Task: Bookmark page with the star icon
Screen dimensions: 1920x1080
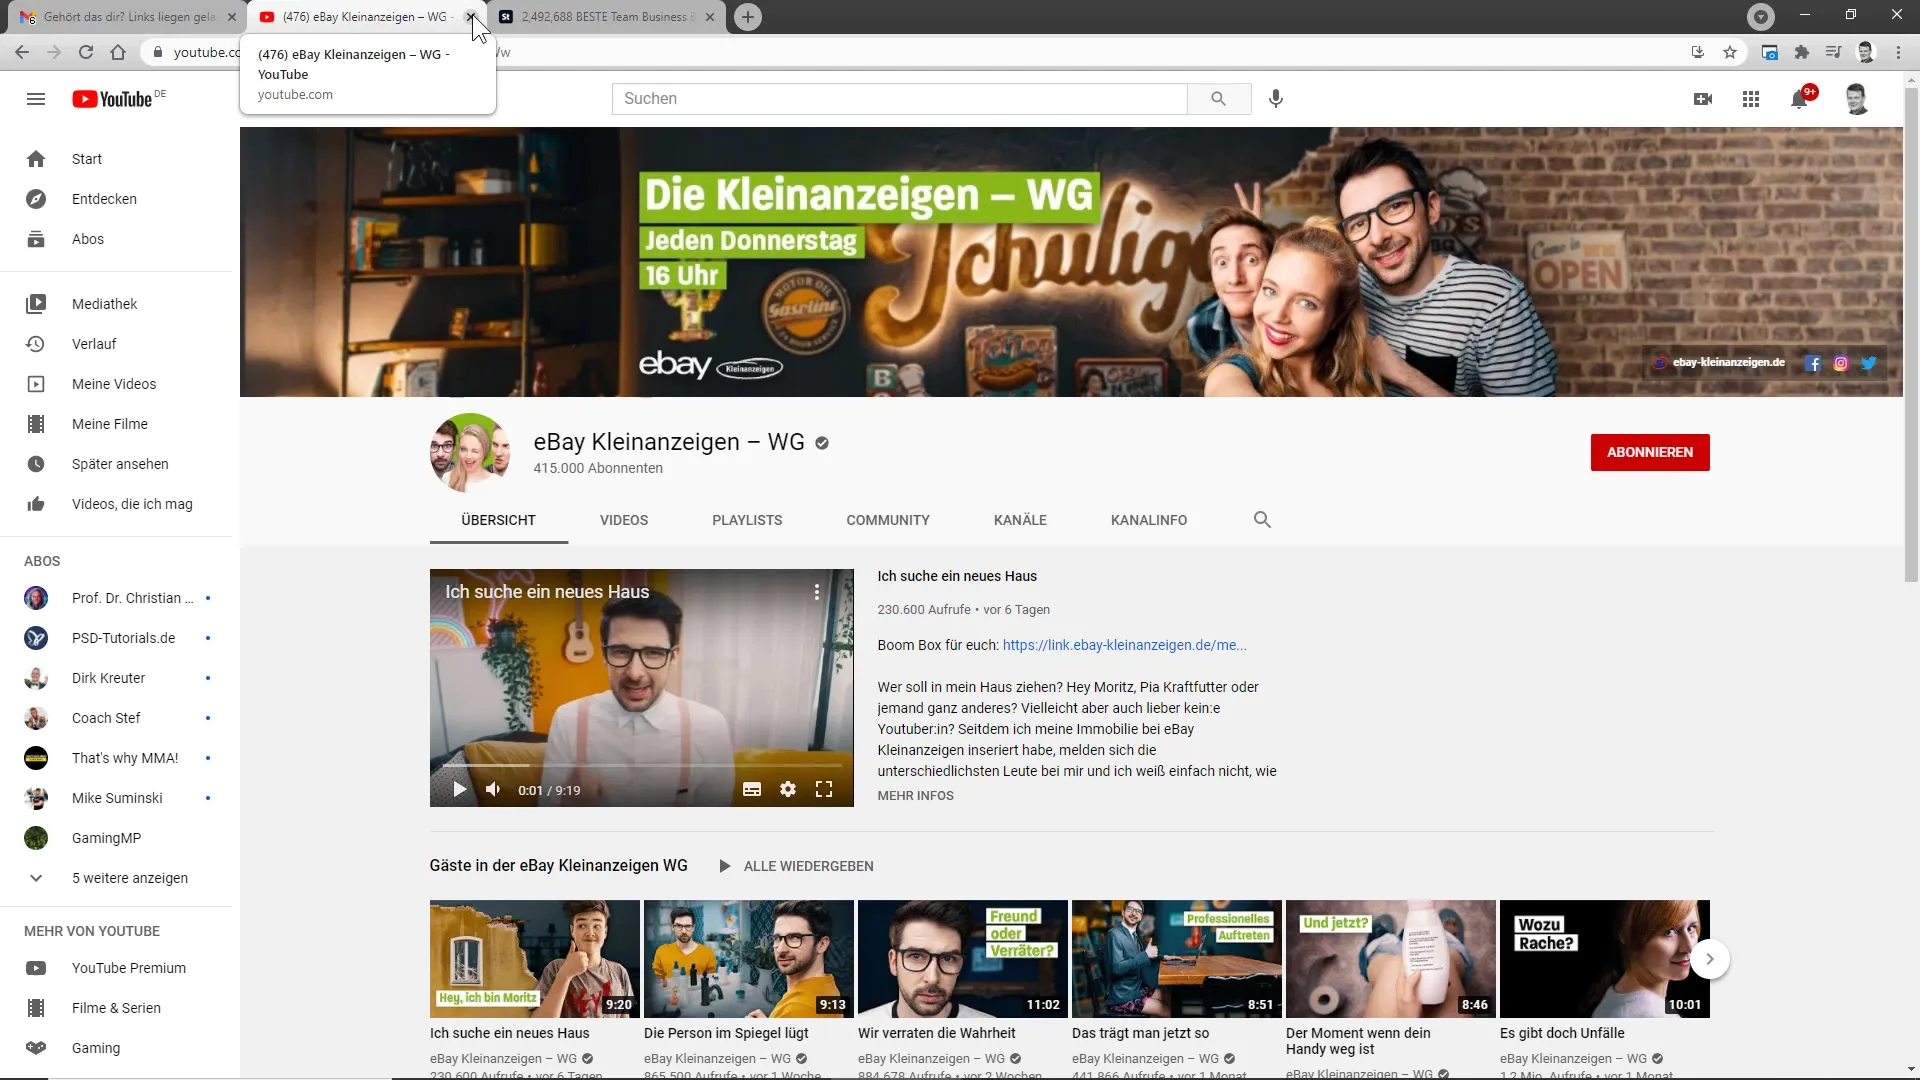Action: click(x=1730, y=52)
